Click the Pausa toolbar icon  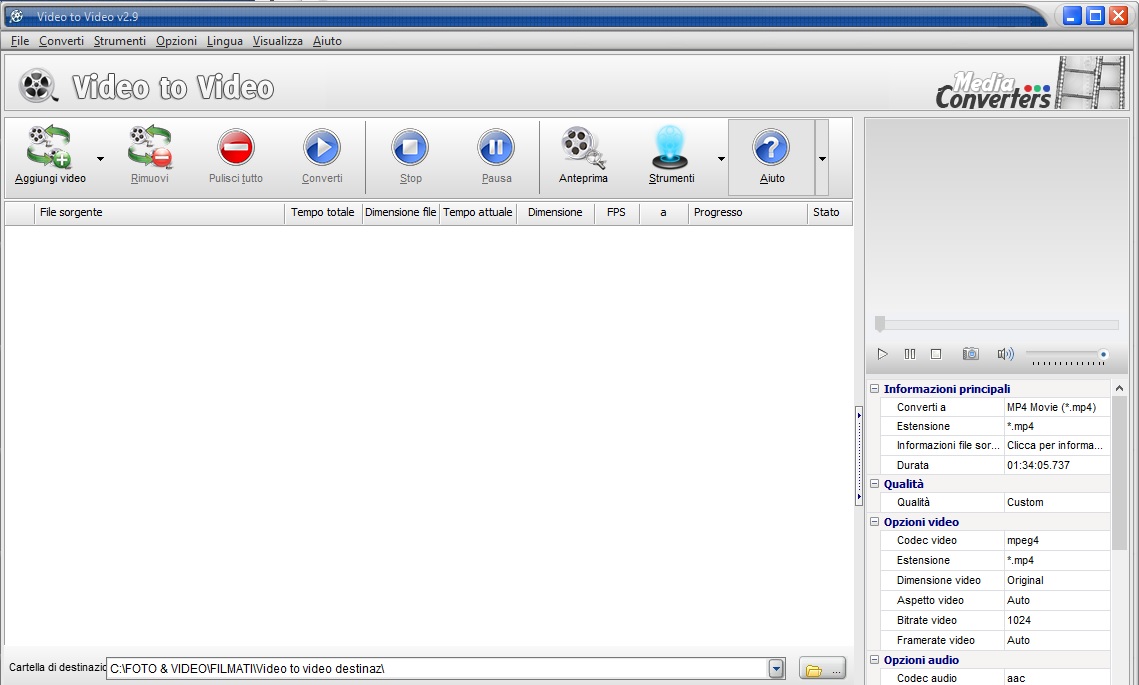coord(496,148)
